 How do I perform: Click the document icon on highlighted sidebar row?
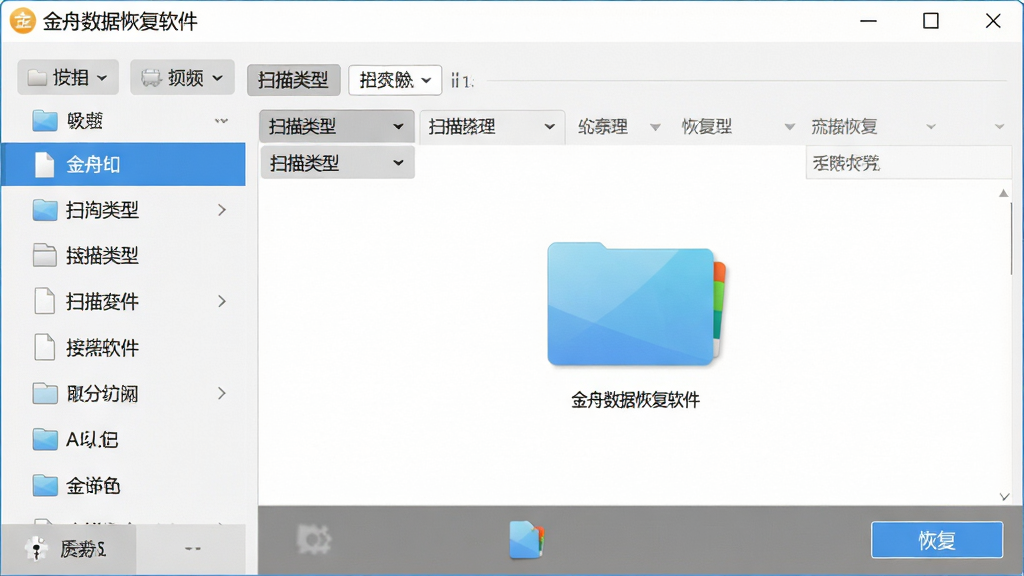(x=44, y=165)
